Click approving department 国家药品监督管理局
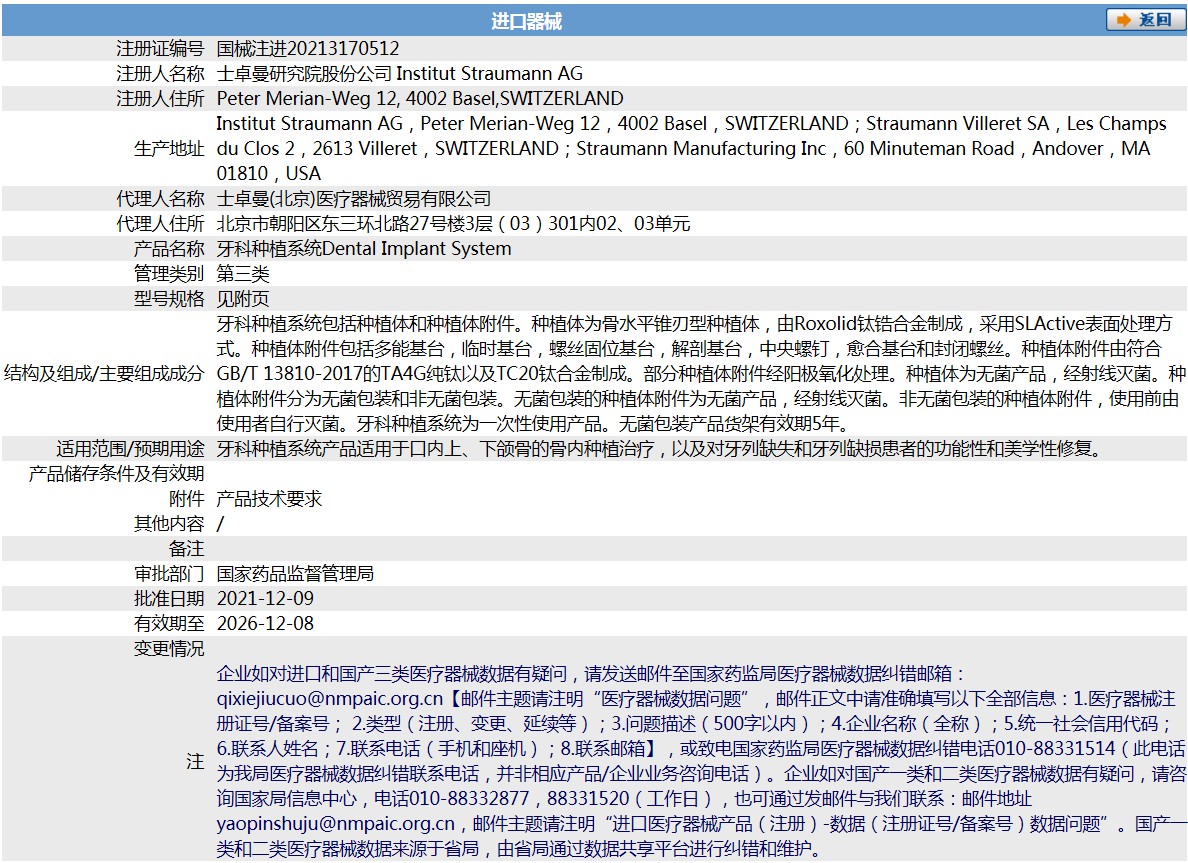Screen dimensions: 1188x863 click(295, 574)
